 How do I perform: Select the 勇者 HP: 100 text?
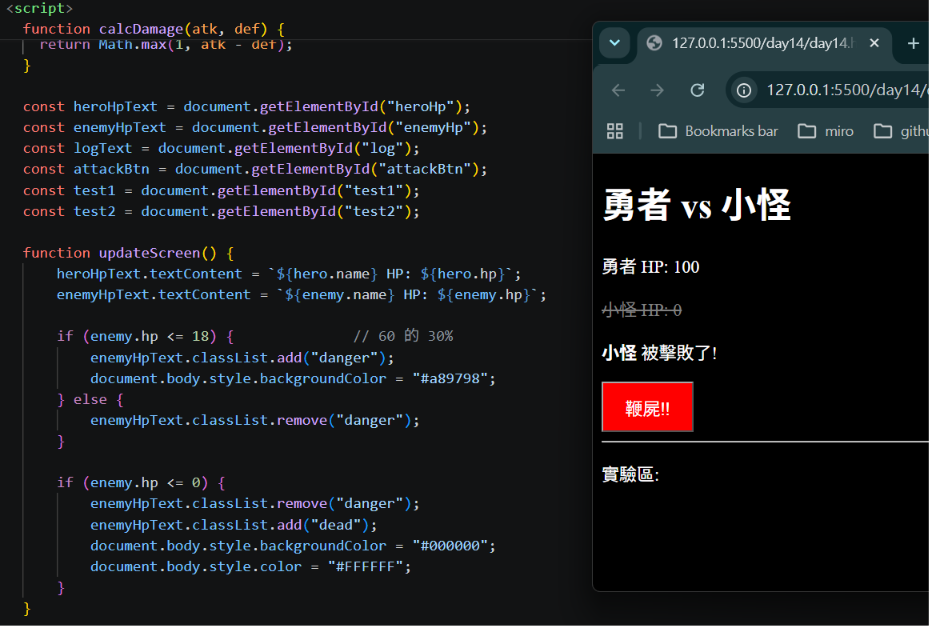click(x=651, y=267)
